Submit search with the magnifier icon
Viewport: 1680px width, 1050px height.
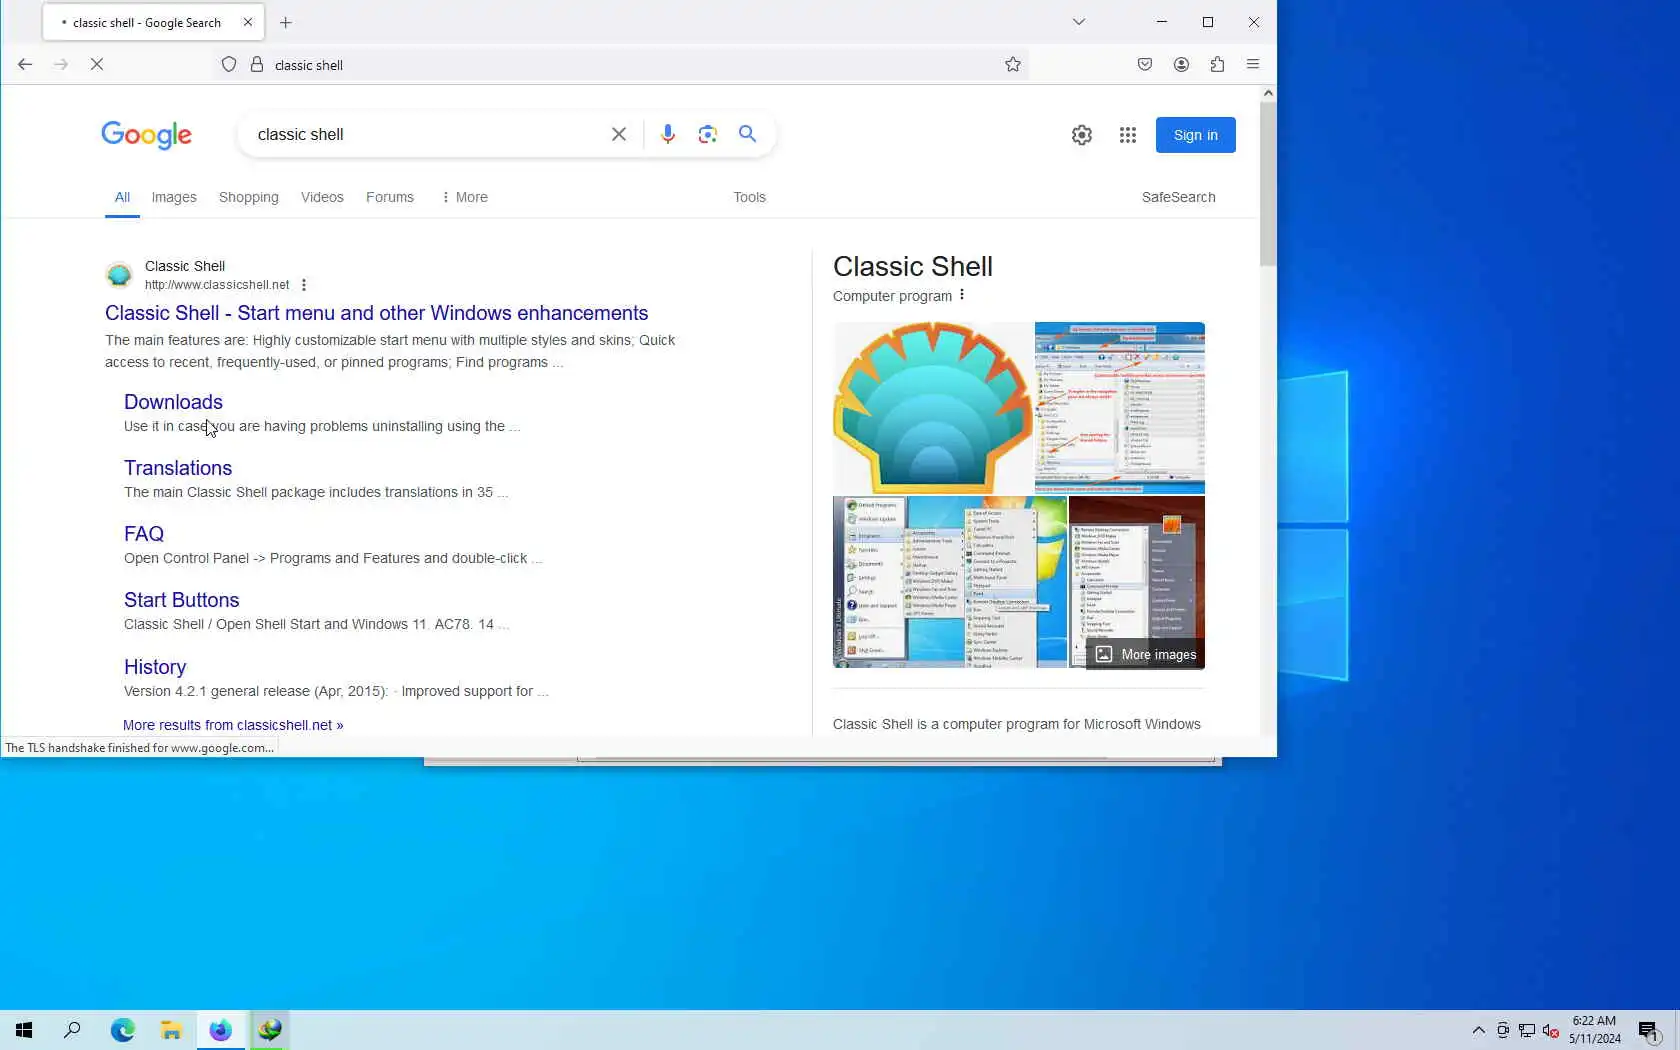[747, 134]
